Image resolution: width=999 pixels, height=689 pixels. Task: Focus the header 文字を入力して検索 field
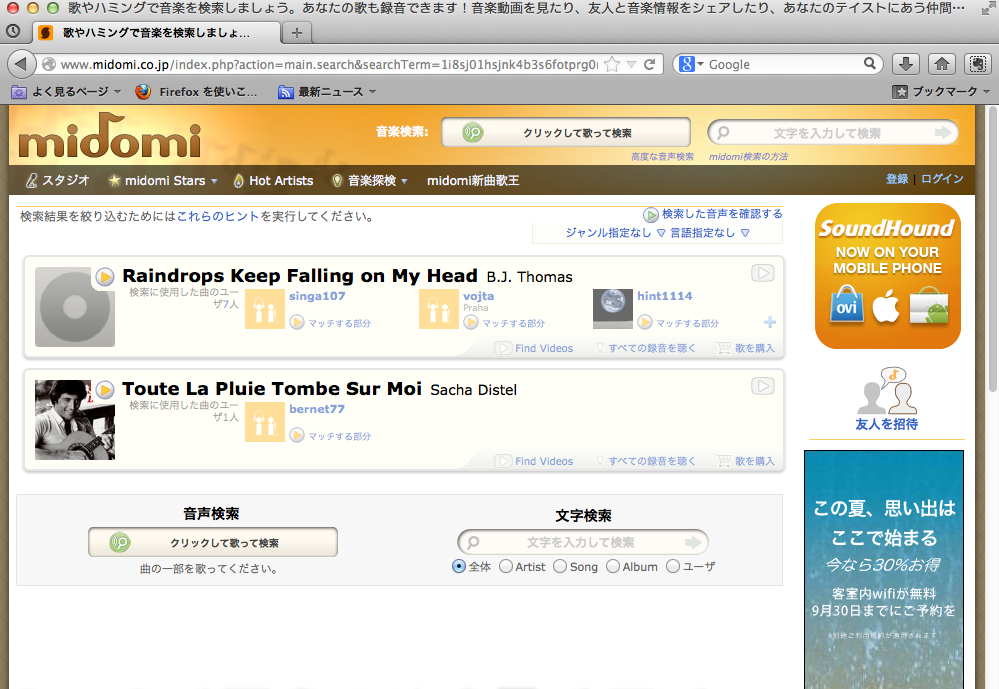833,133
